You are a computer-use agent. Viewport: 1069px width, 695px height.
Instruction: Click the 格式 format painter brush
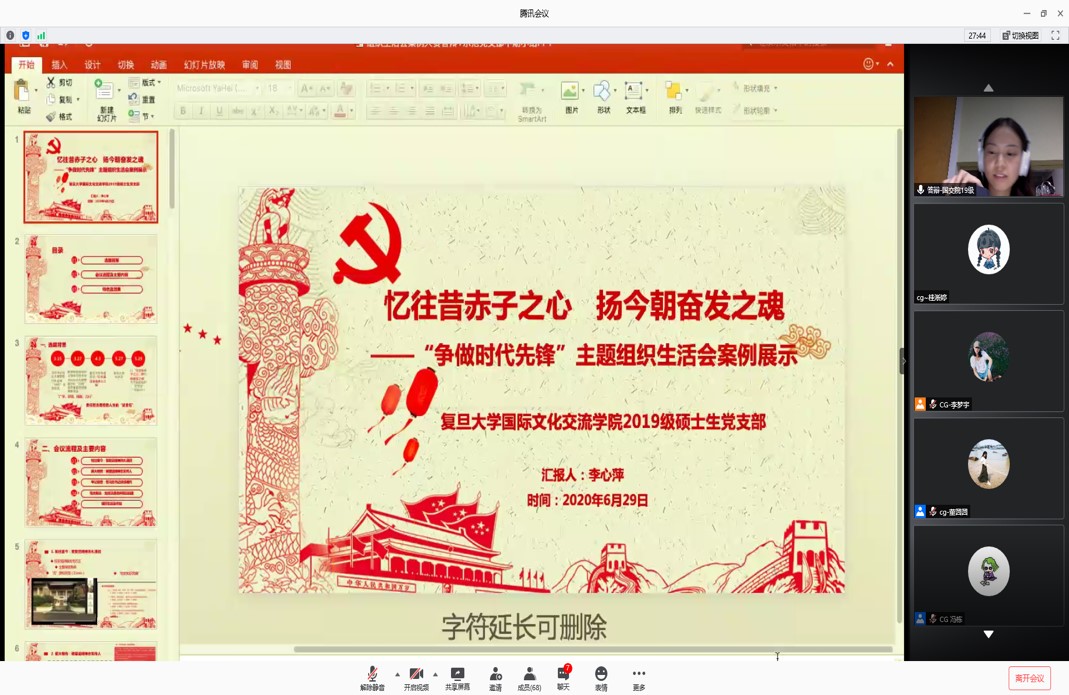(x=50, y=117)
